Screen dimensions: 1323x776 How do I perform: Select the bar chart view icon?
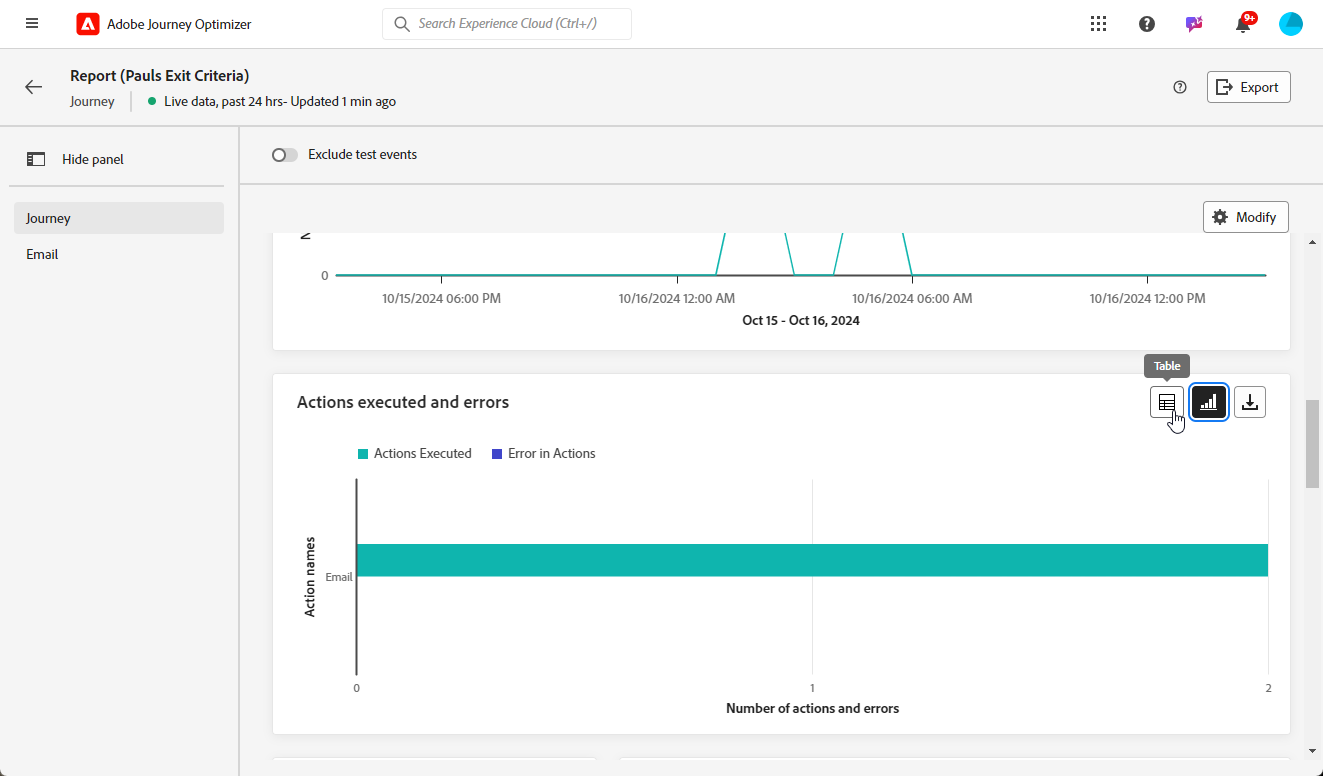click(x=1209, y=402)
